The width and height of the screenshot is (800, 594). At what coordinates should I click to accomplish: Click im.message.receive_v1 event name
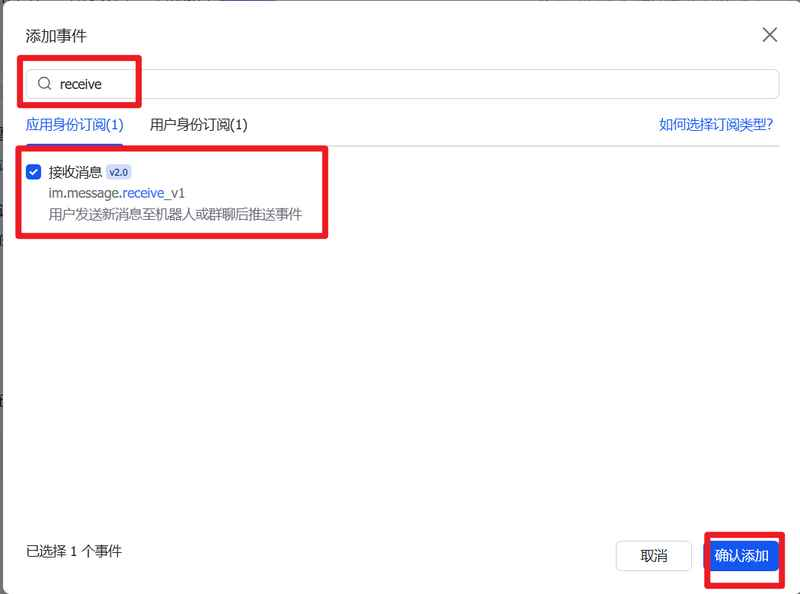[116, 193]
